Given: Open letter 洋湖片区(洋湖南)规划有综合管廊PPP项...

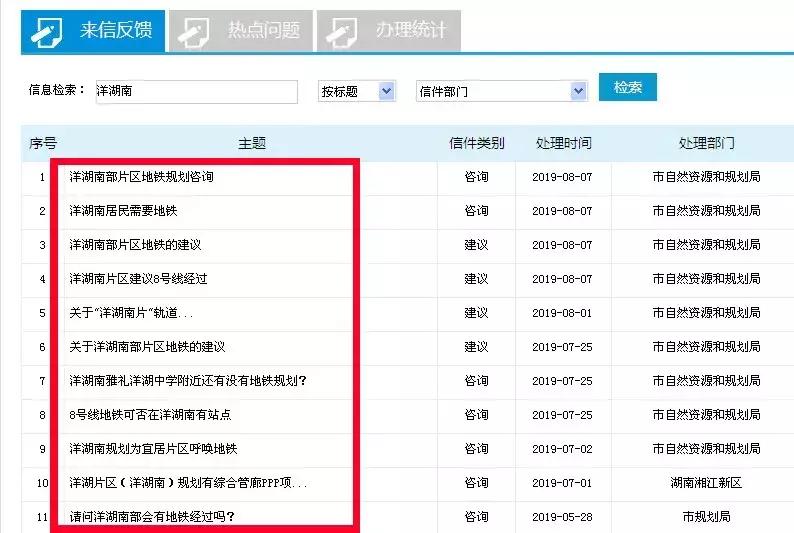Looking at the screenshot, I should (x=188, y=482).
